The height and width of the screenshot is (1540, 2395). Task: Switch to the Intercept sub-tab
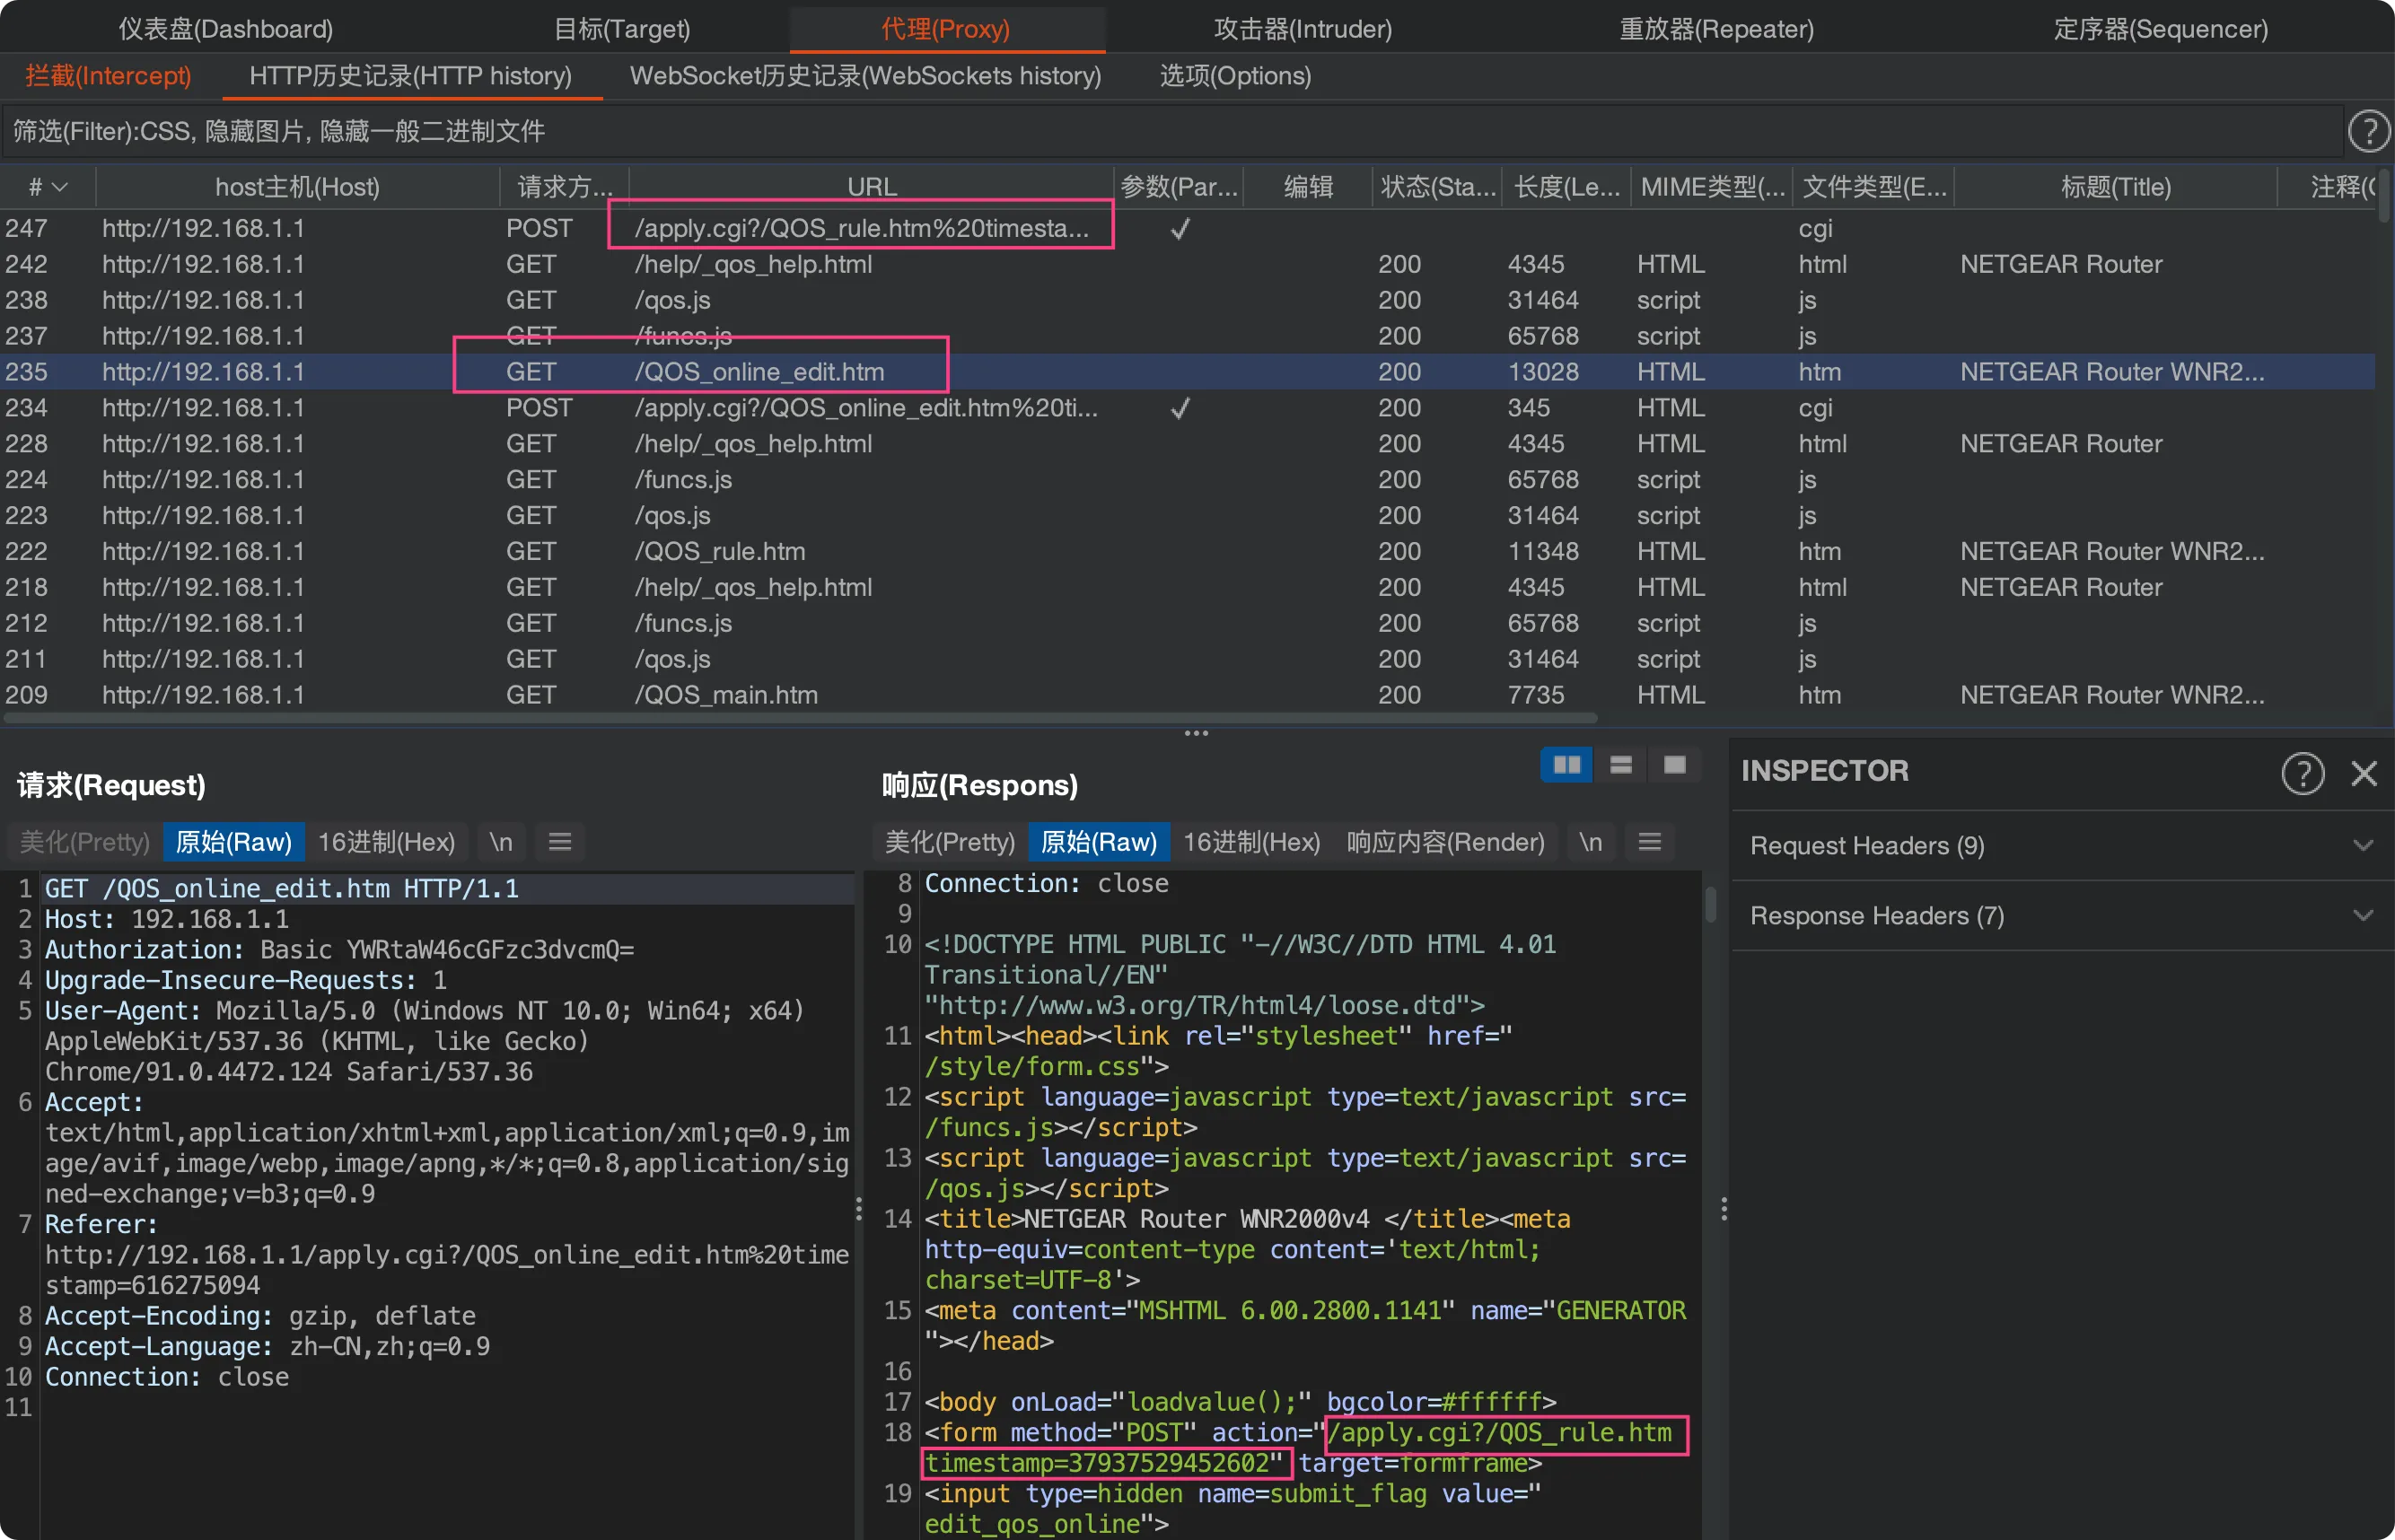tap(108, 76)
